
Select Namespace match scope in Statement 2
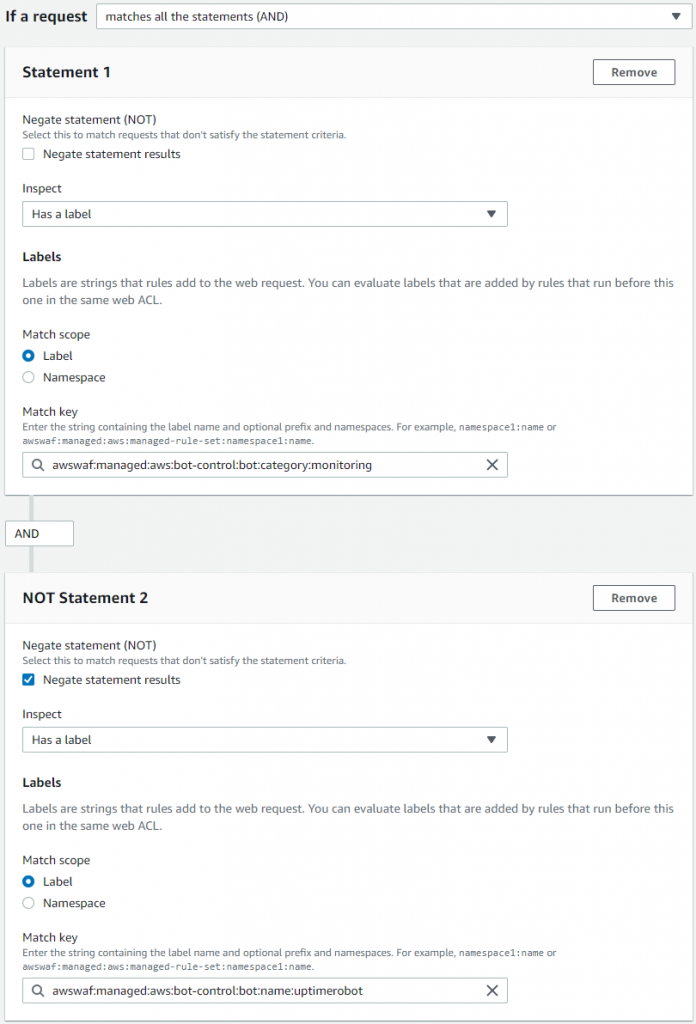[x=28, y=903]
